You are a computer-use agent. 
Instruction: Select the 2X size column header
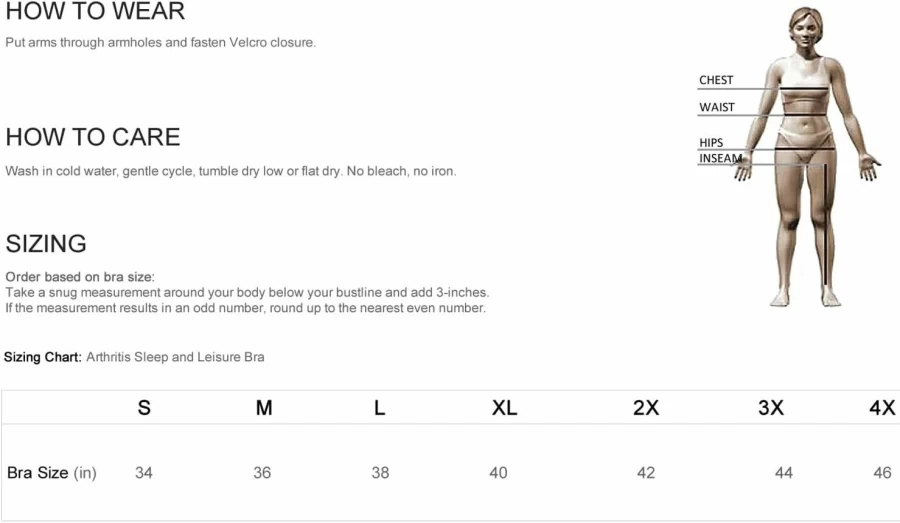tap(646, 408)
